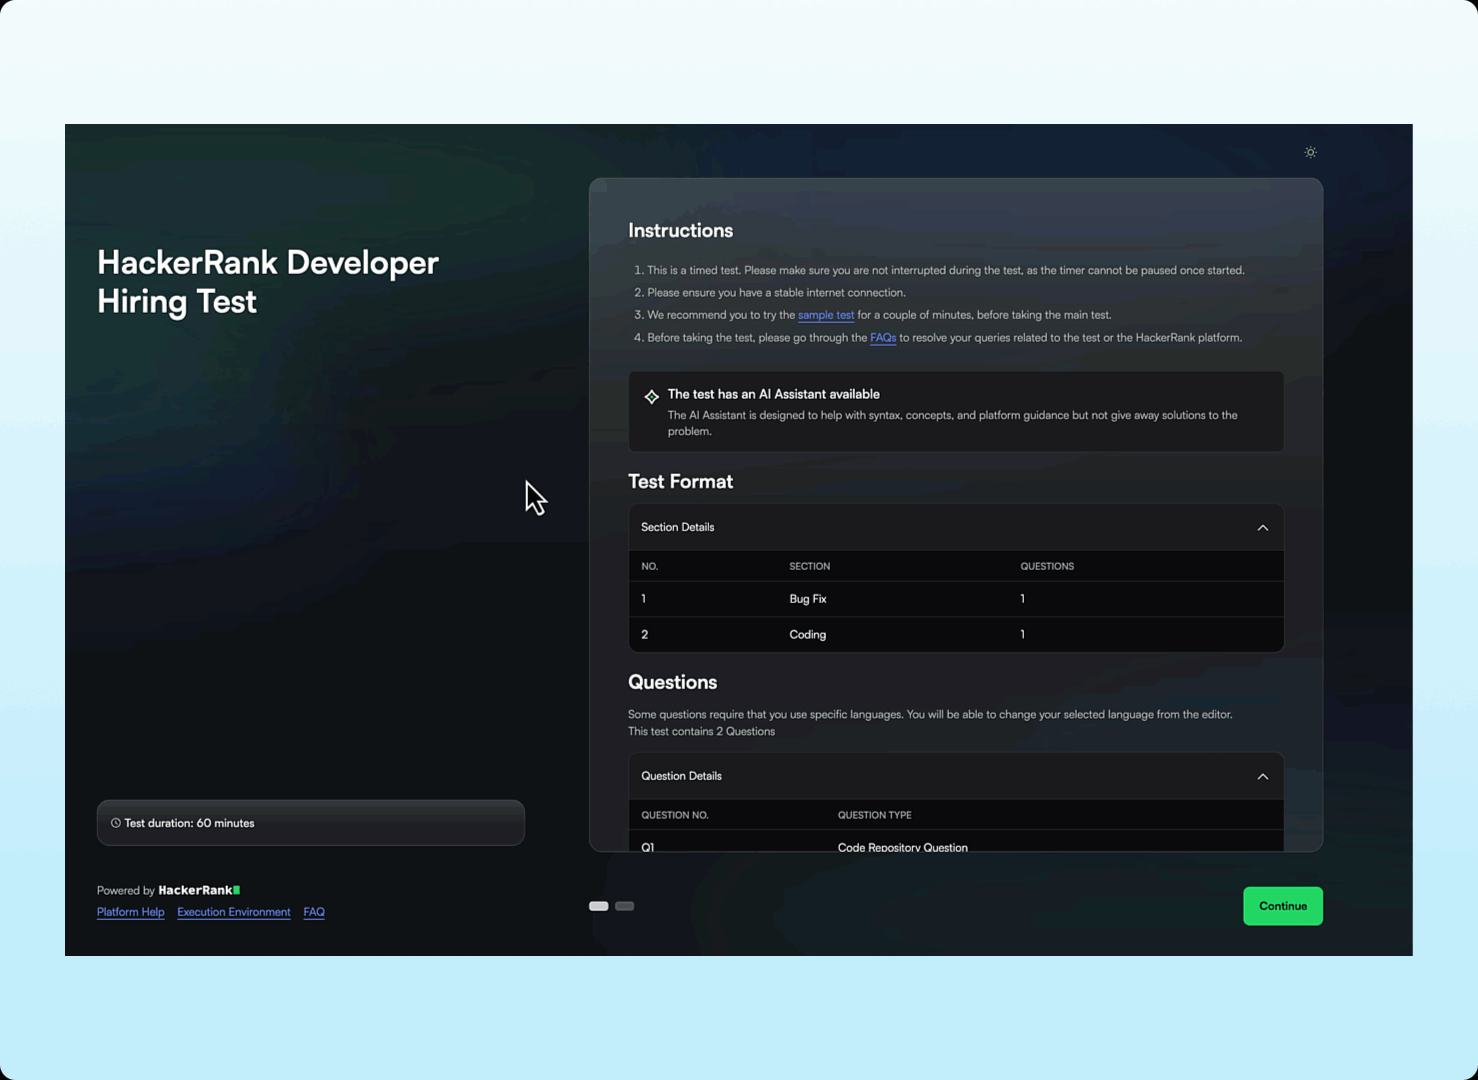Click the green Continue button

pos(1282,906)
